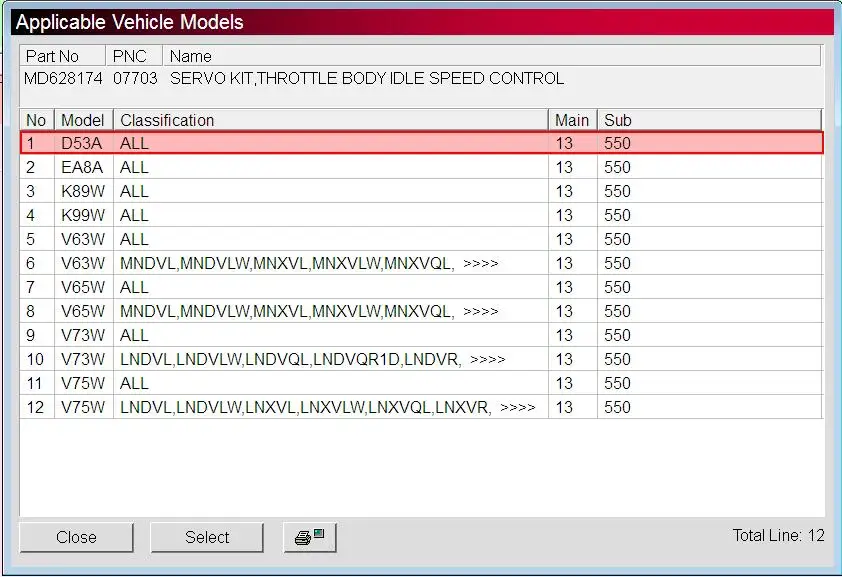
Task: Expand >>>> on row 6 V63W classification
Action: click(x=481, y=264)
